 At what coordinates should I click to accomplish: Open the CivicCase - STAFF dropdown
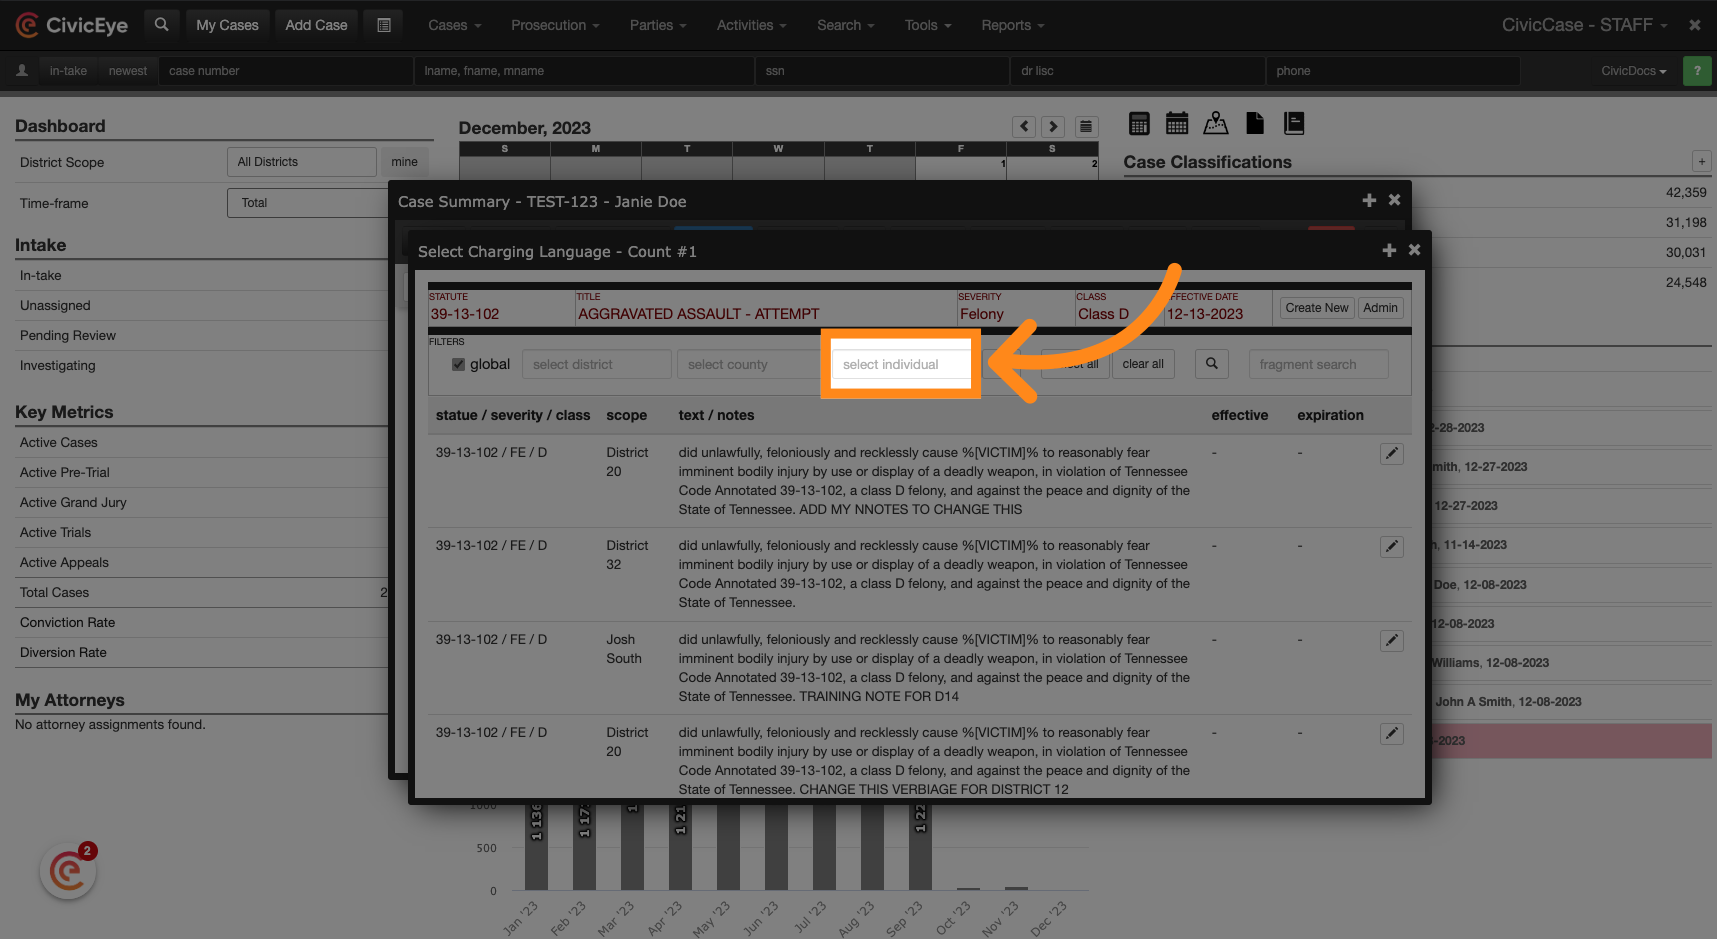[1585, 25]
